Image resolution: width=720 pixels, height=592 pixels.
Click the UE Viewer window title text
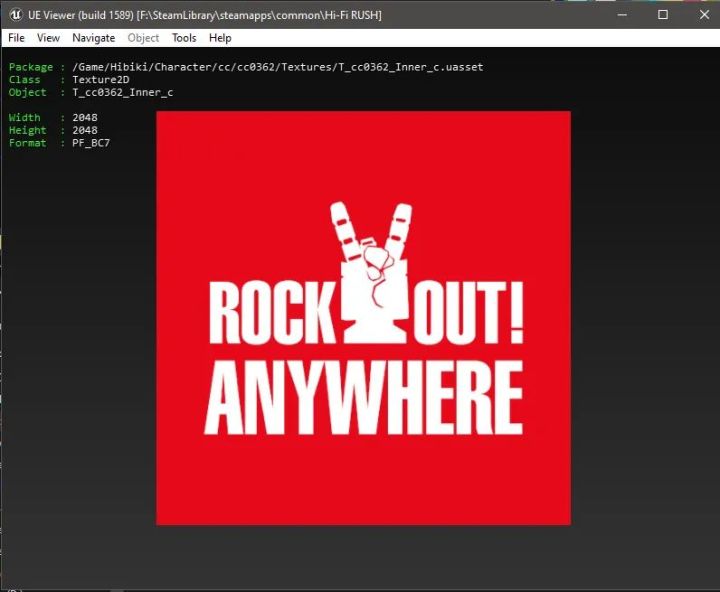pyautogui.click(x=205, y=15)
